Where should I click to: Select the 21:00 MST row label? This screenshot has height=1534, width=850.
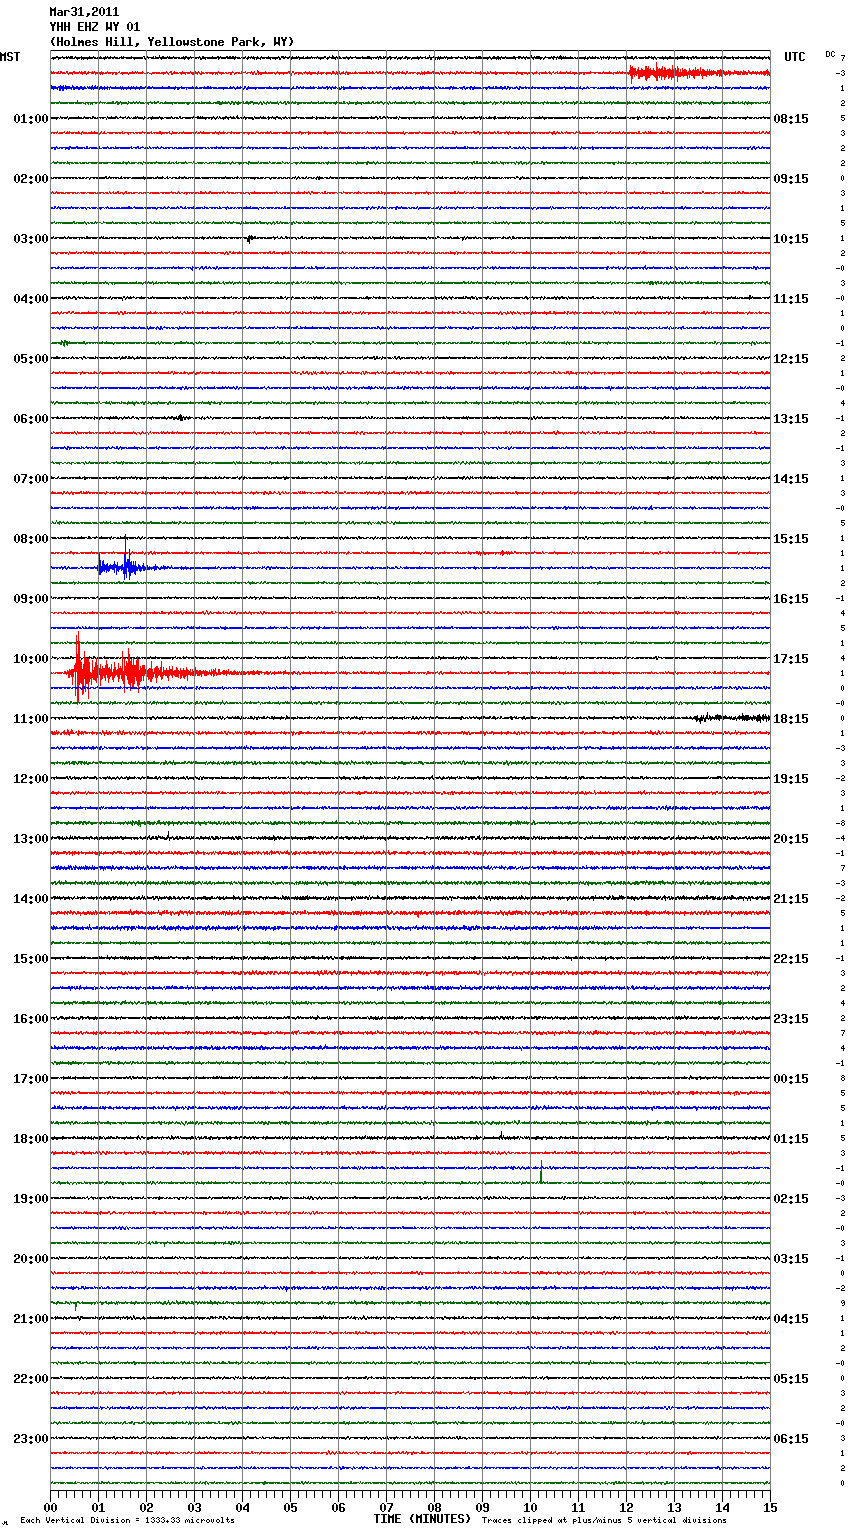(30, 1319)
